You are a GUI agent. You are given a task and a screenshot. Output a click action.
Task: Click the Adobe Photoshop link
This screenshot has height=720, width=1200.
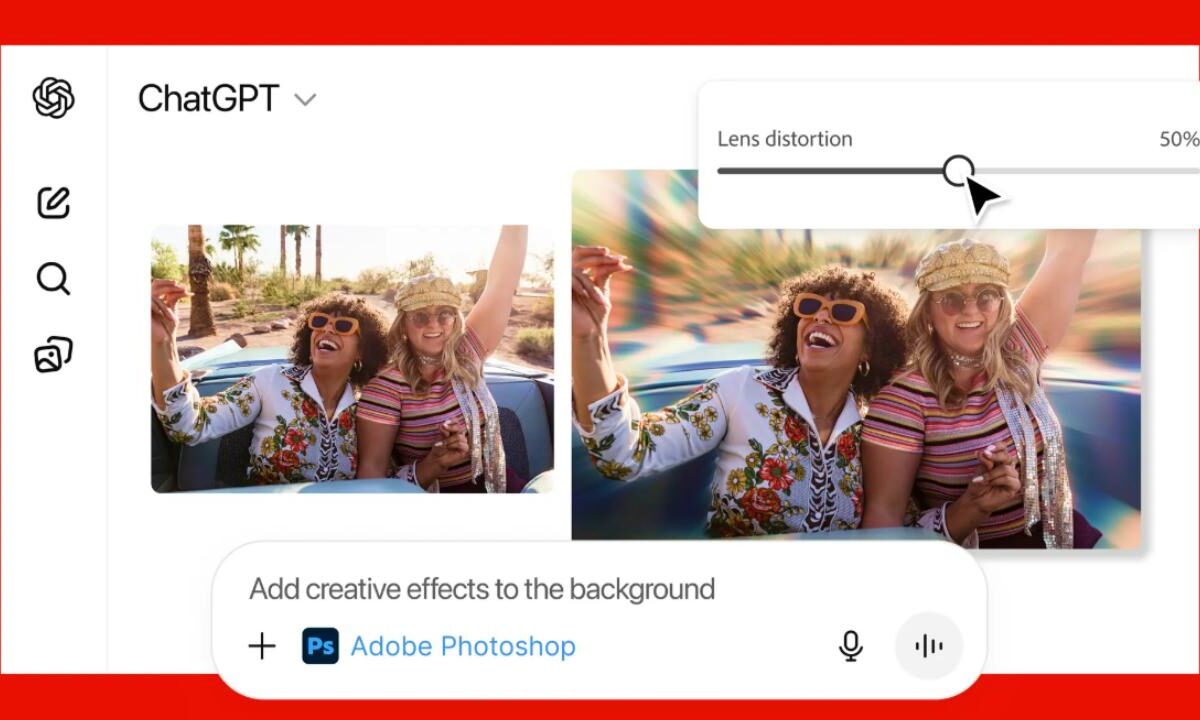pos(463,646)
